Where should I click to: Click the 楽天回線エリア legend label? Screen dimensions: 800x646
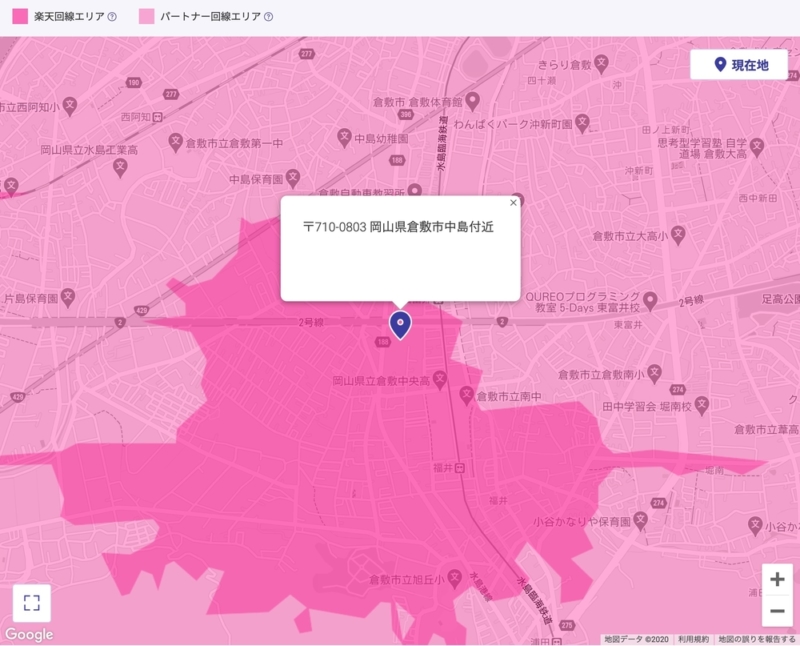69,17
